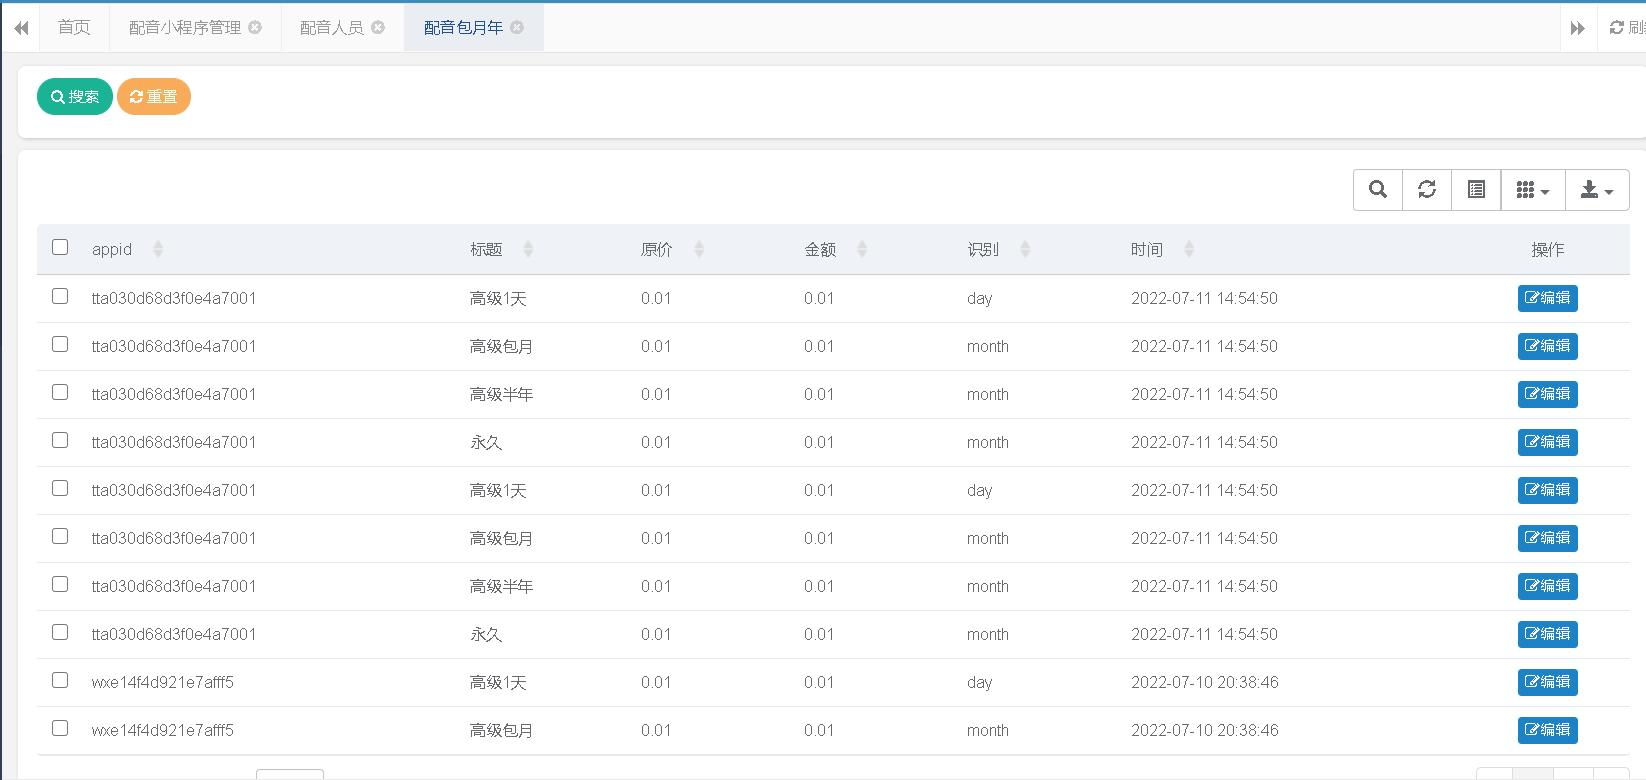Tick the checkbox for the first 高级1天 row
Viewport: 1646px width, 780px height.
point(60,297)
